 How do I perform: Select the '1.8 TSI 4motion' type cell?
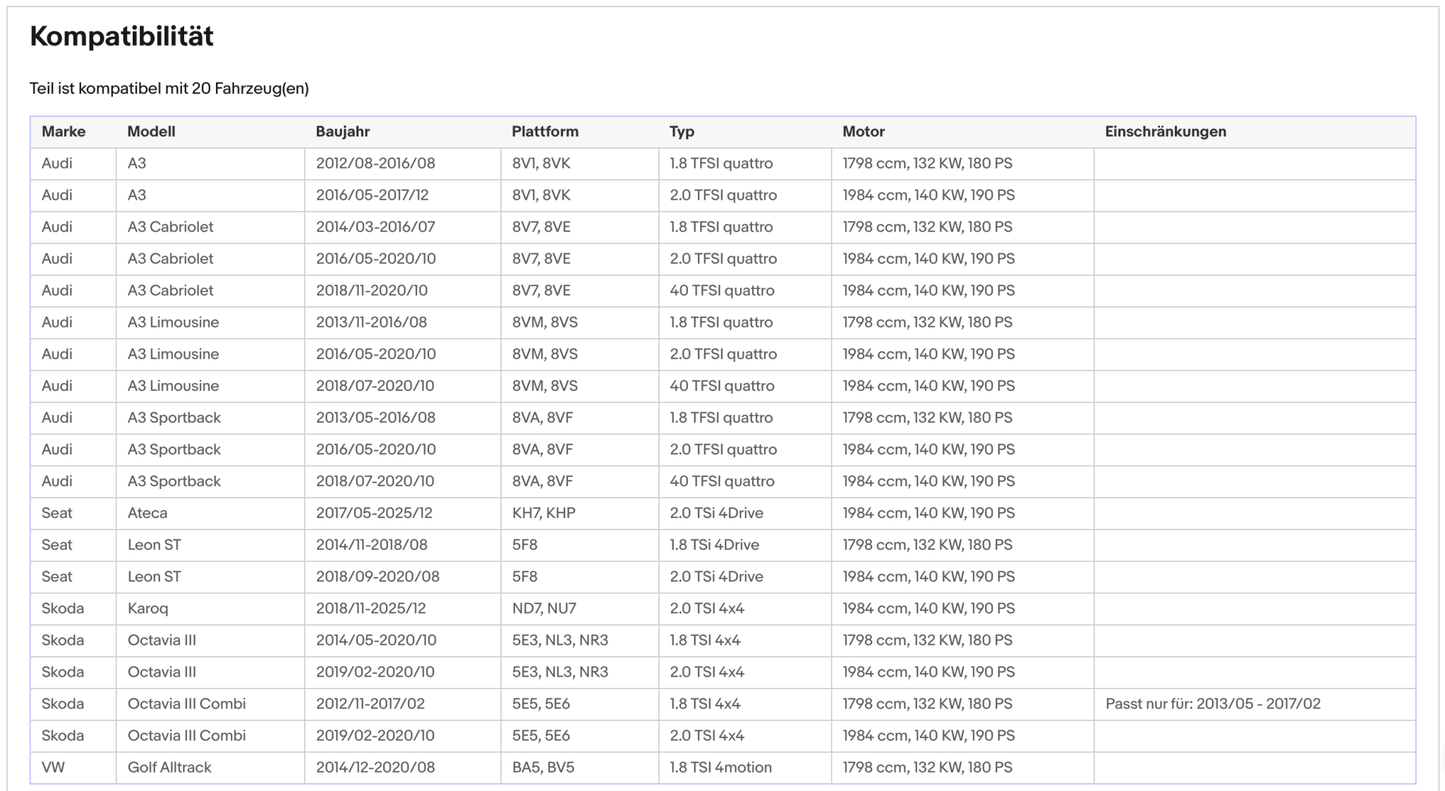click(720, 768)
